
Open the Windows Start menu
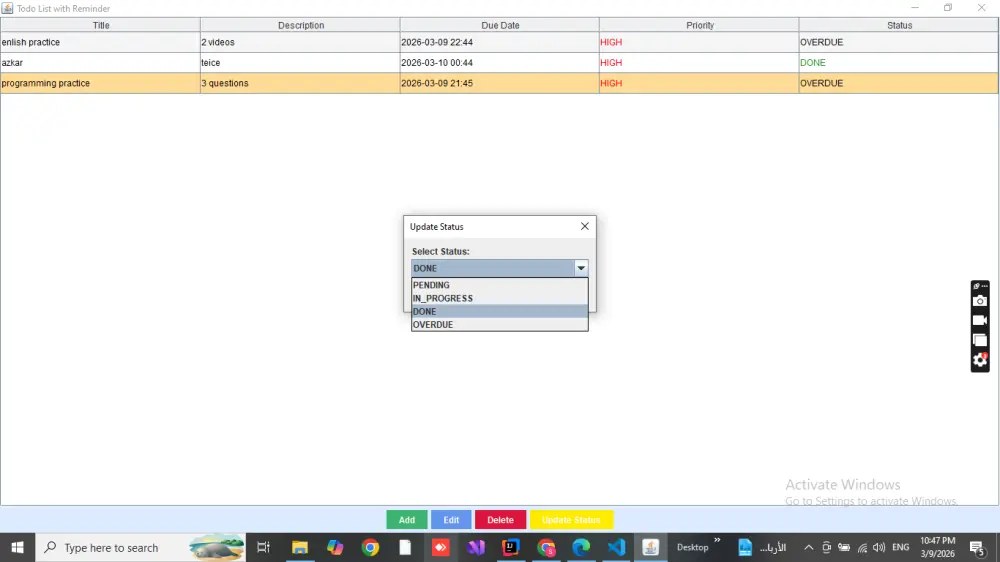point(17,547)
